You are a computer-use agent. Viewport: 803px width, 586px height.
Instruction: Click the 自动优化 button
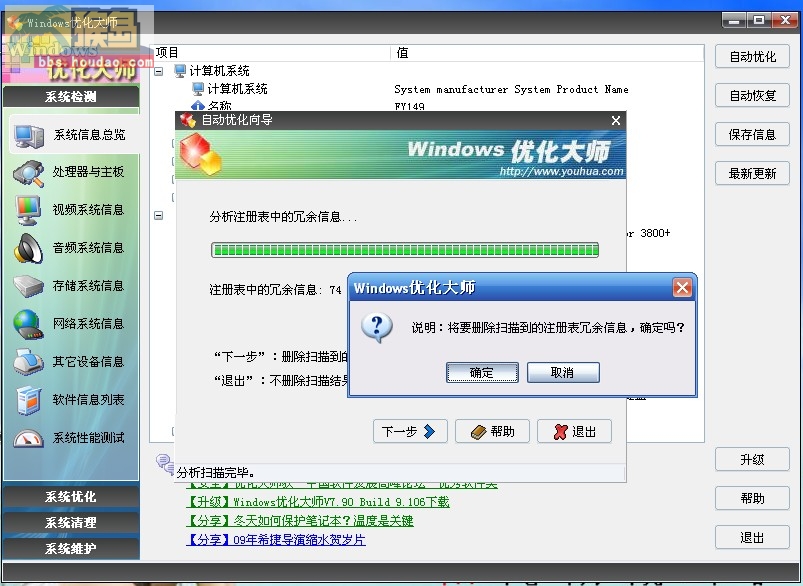click(752, 56)
